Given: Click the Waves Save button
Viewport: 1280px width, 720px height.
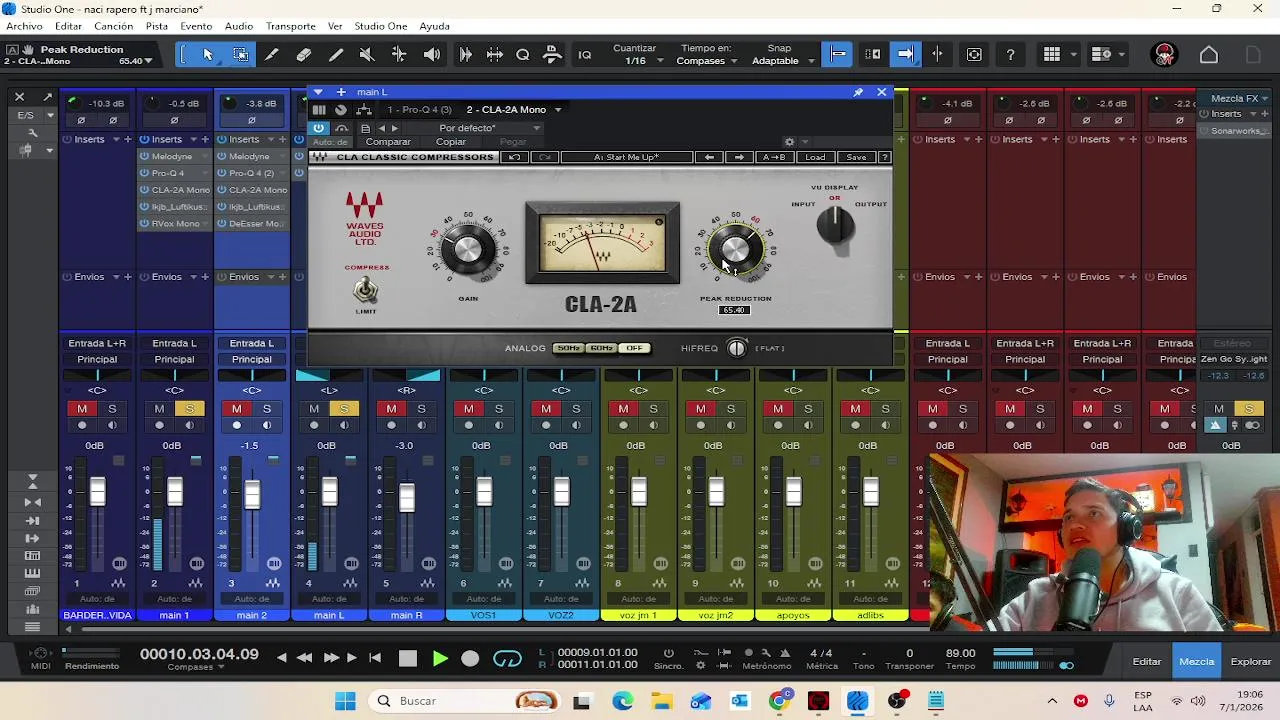Looking at the screenshot, I should click(857, 157).
